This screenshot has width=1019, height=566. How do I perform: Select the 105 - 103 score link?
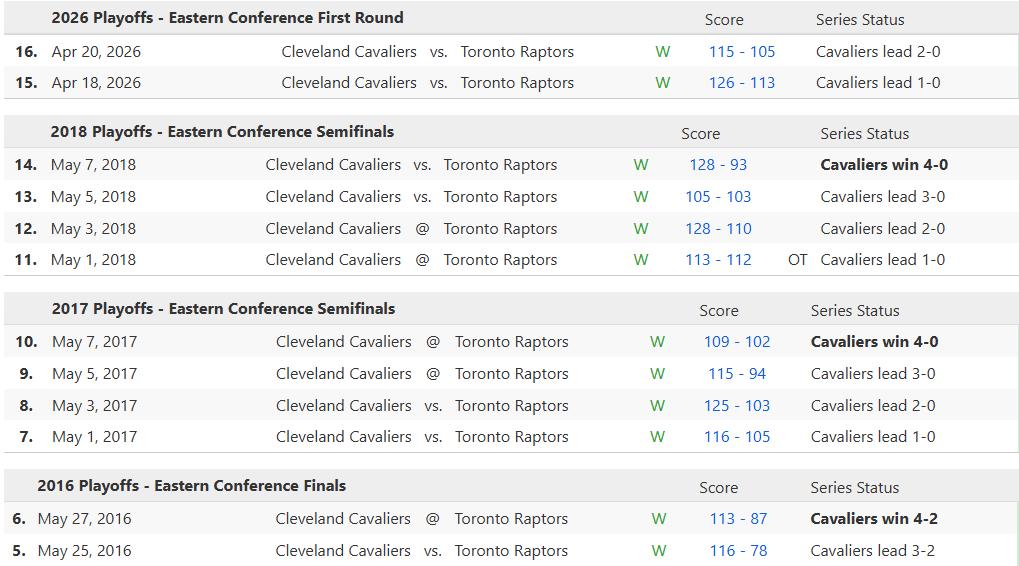(718, 197)
